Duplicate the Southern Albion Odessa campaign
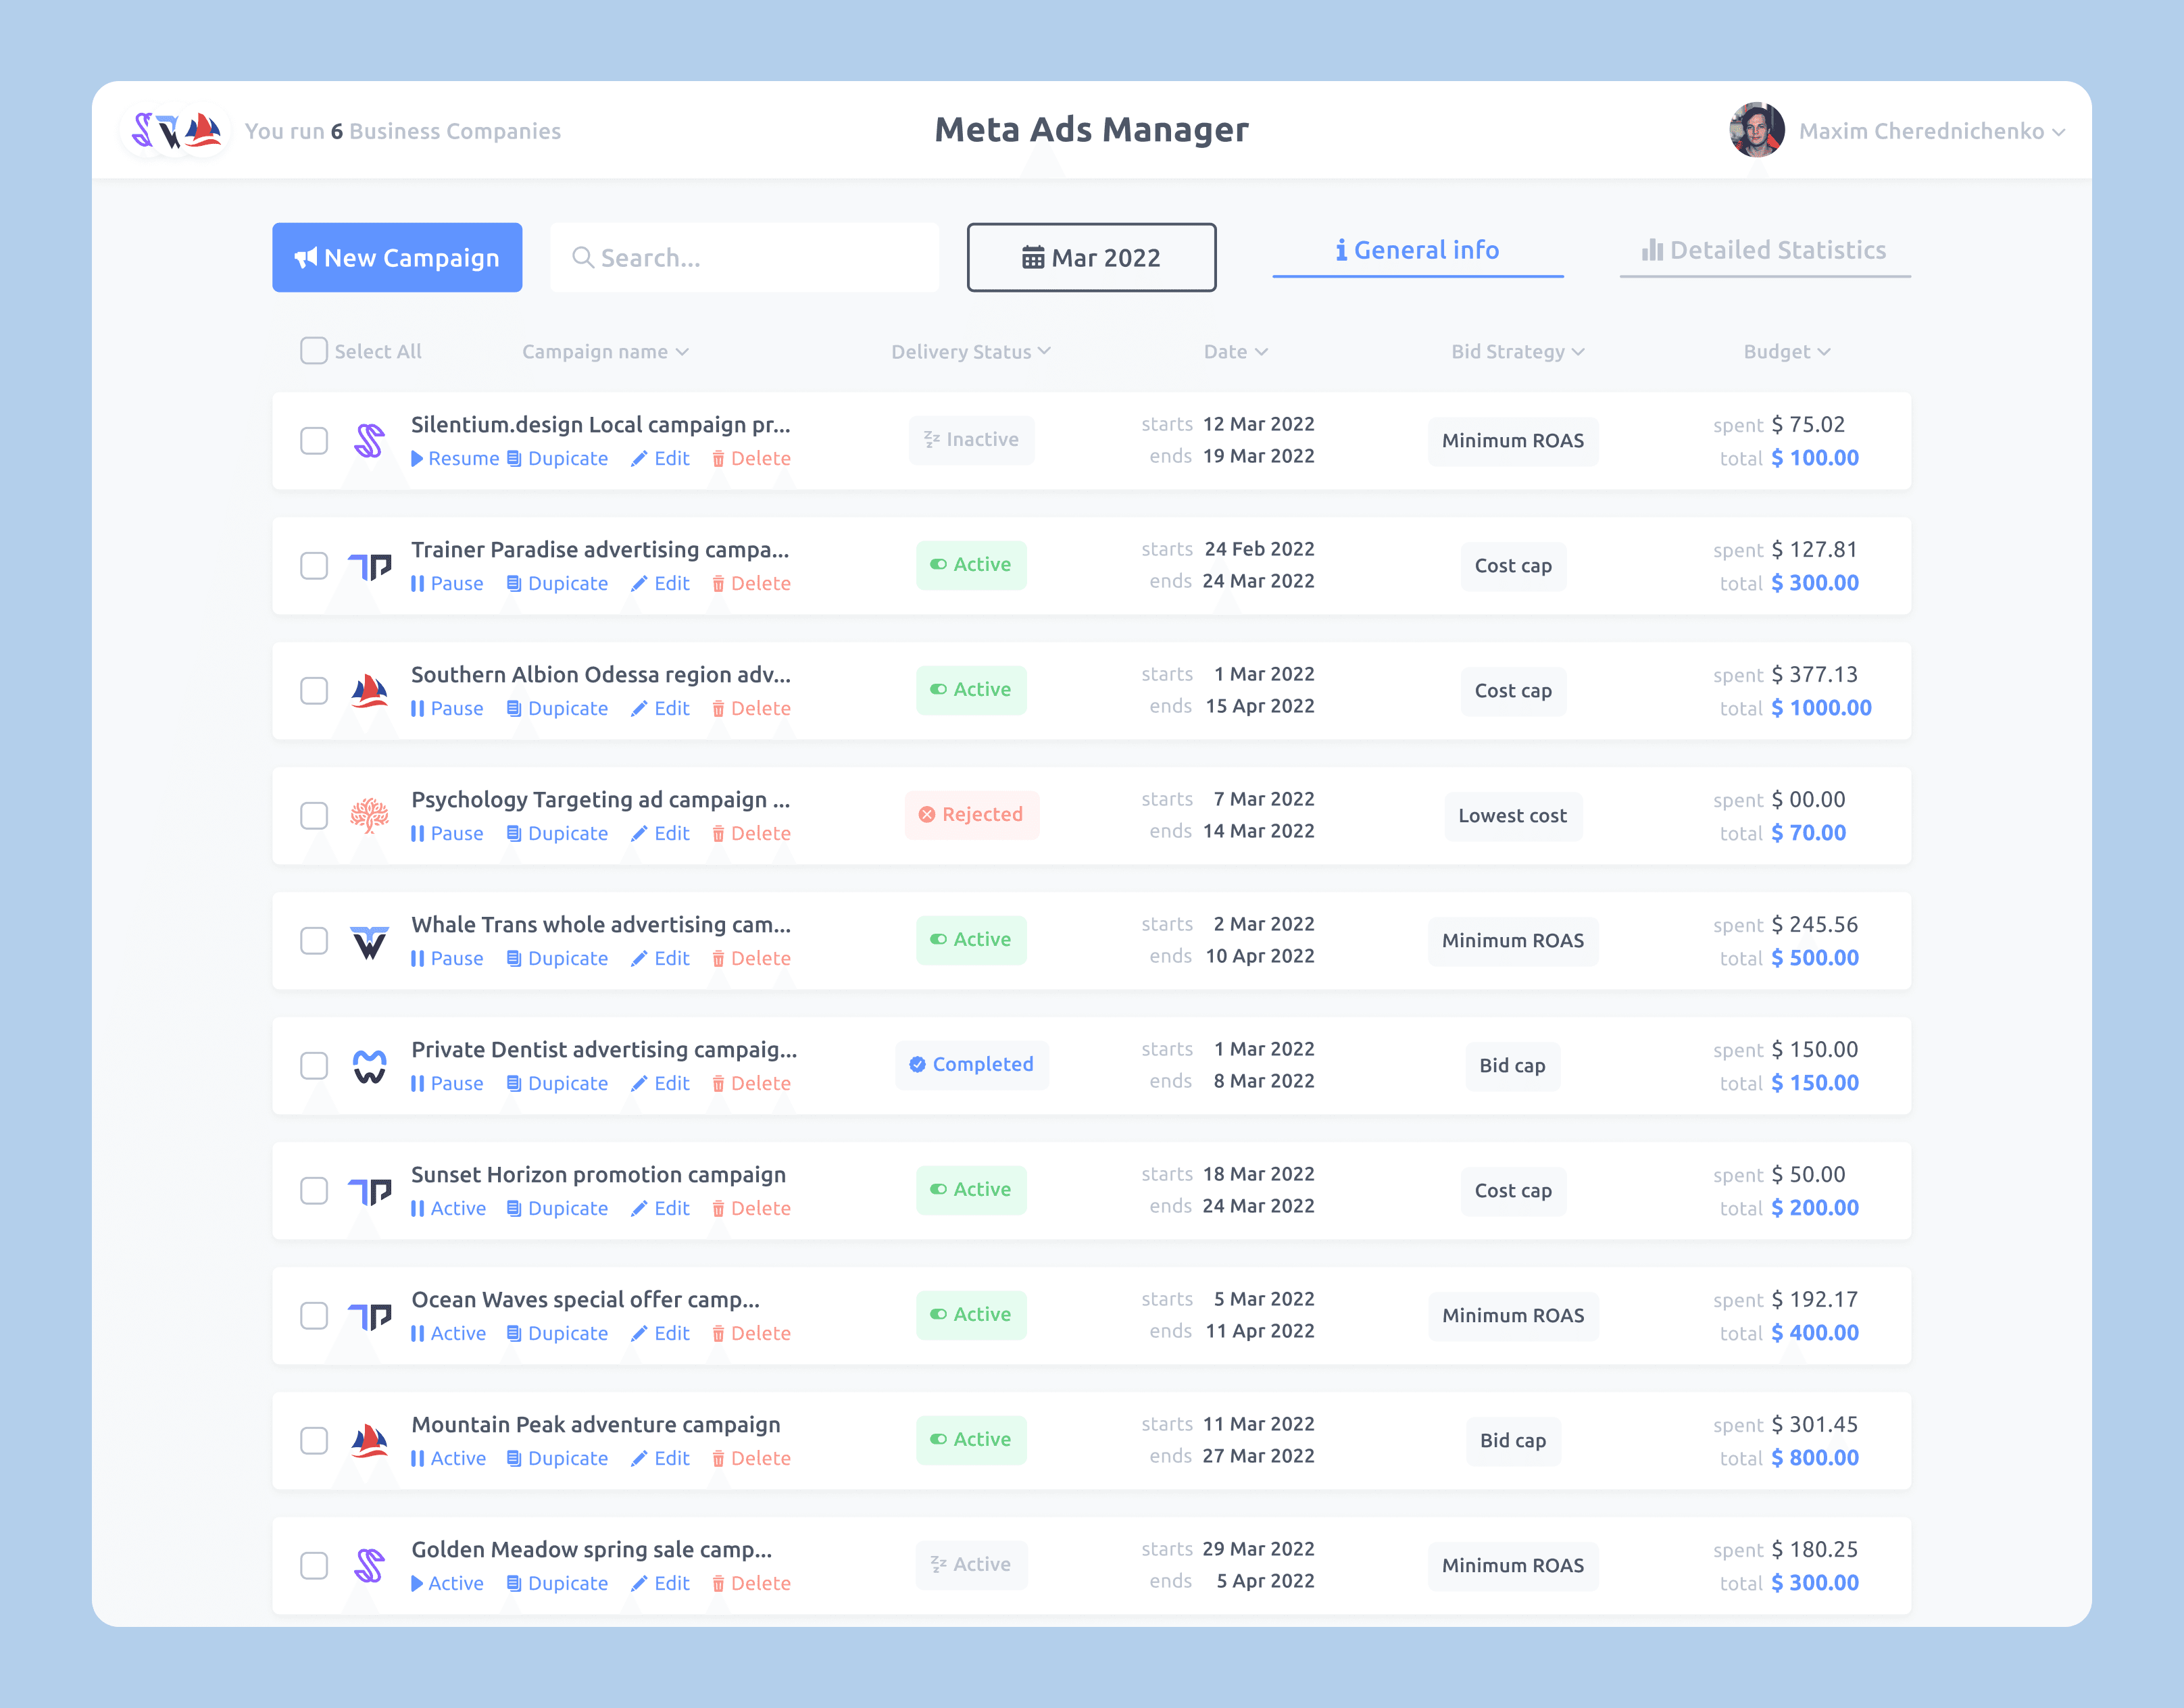 557,708
